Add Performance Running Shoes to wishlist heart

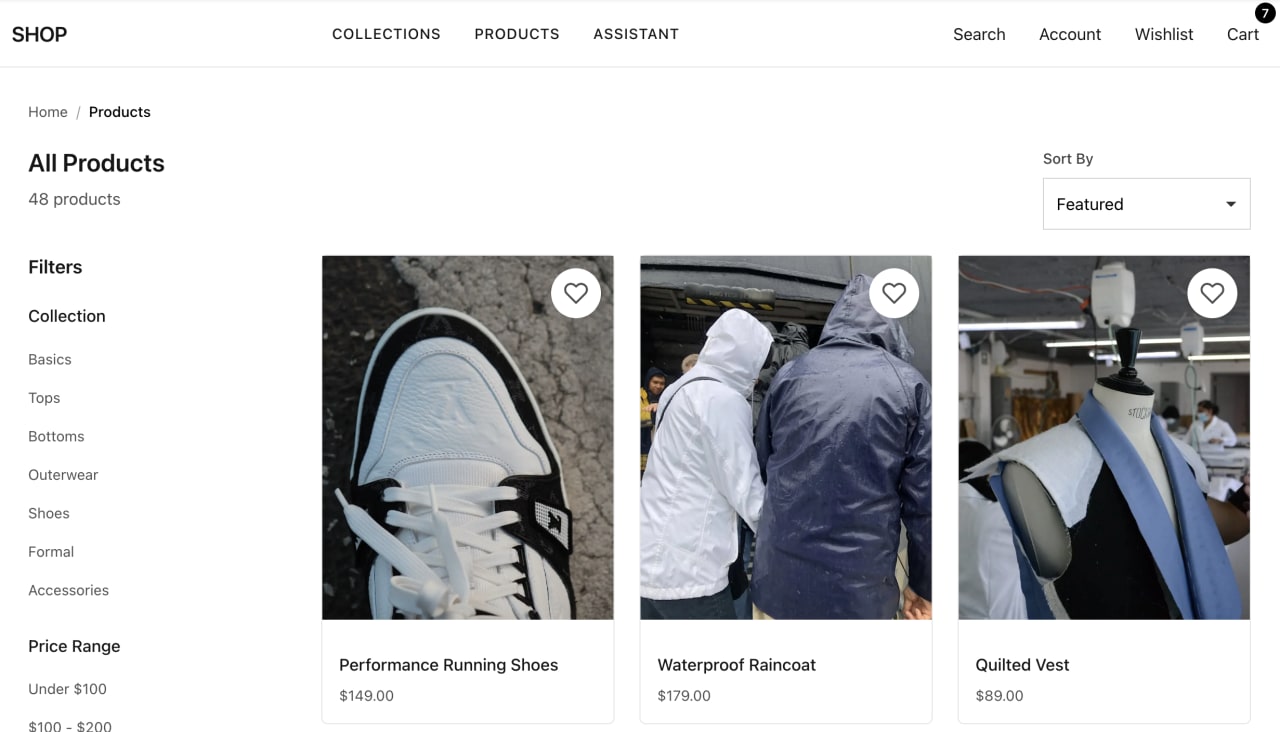tap(576, 293)
